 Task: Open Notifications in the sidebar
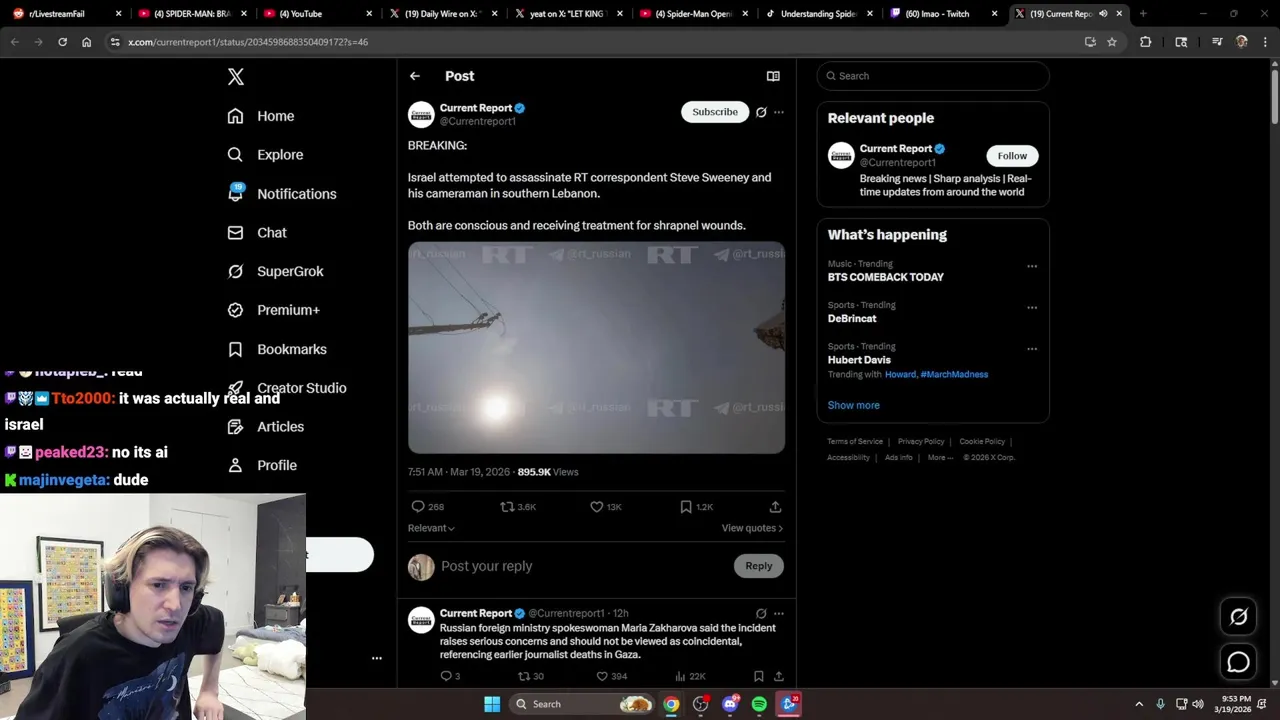coord(282,194)
